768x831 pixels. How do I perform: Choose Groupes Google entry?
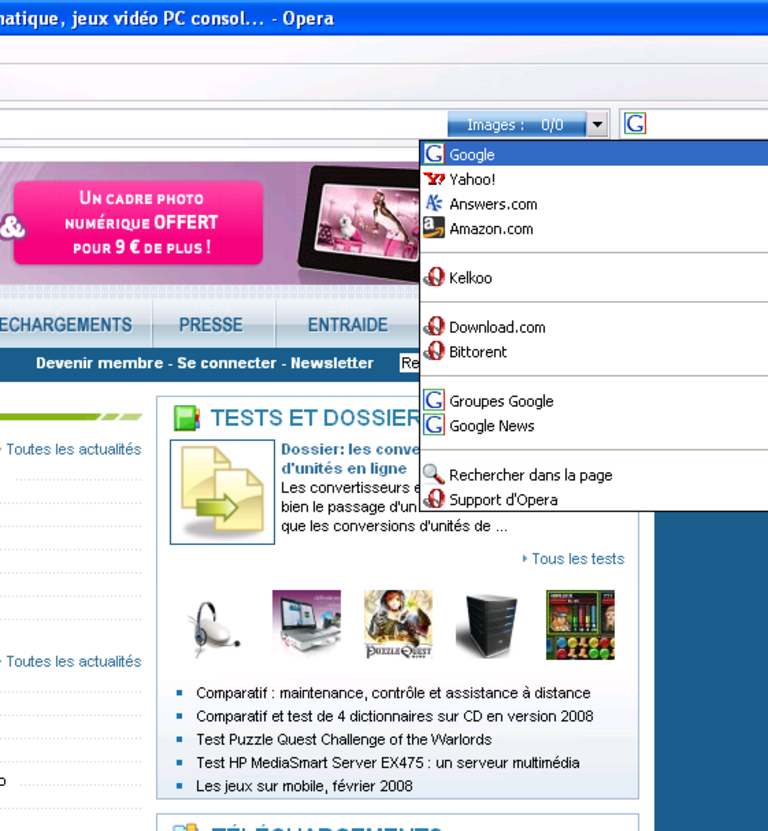click(595, 401)
